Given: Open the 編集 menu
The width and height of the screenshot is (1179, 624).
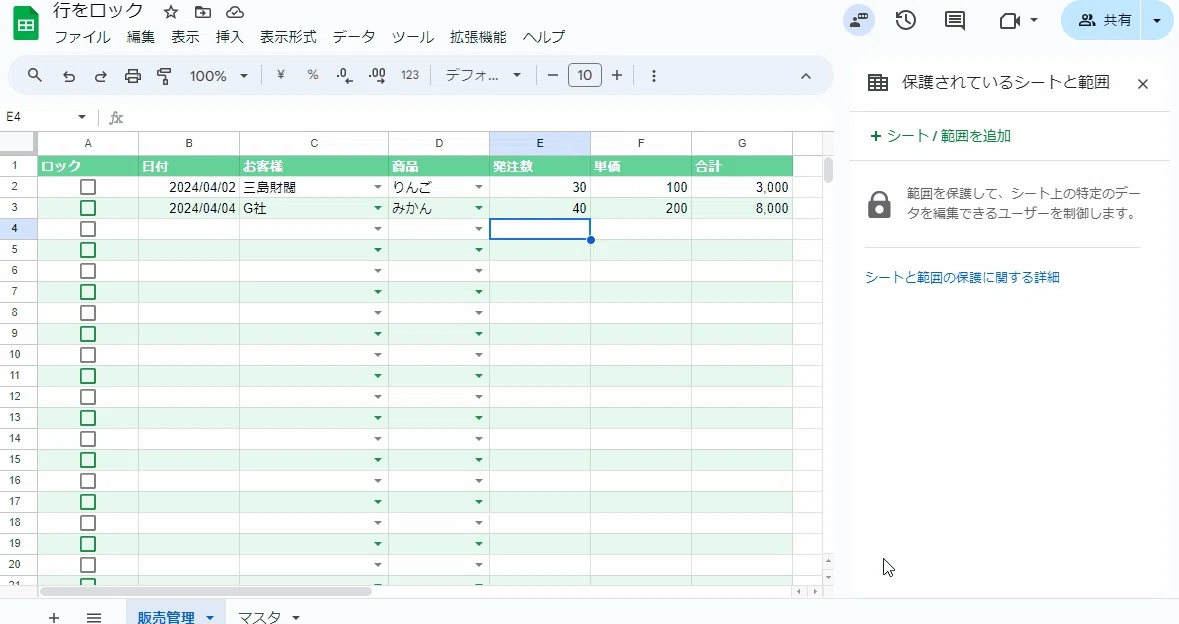Looking at the screenshot, I should tap(141, 37).
